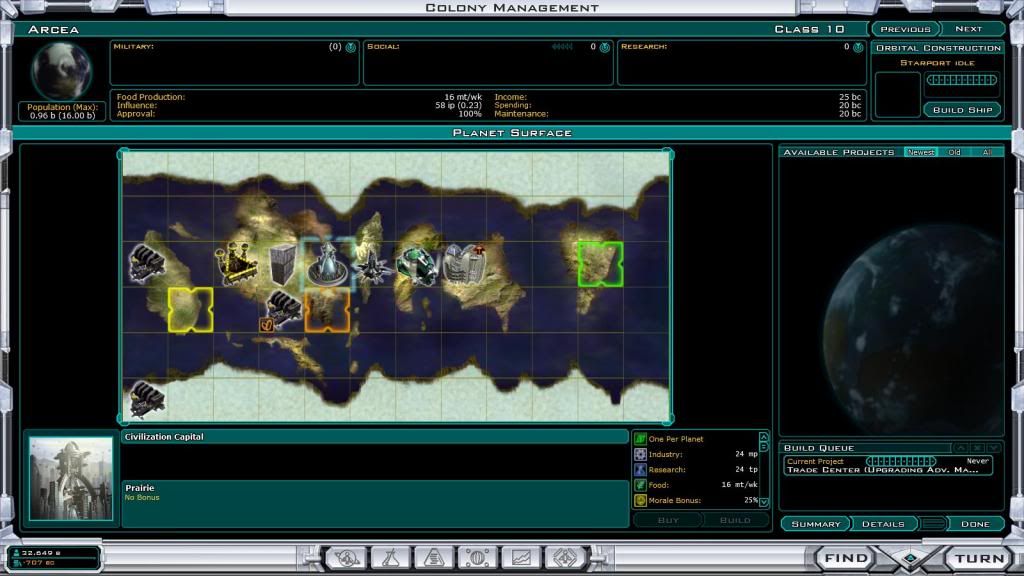Viewport: 1024px width, 576px height.
Task: Open the planets and ships bottom bar icon
Action: [347, 558]
